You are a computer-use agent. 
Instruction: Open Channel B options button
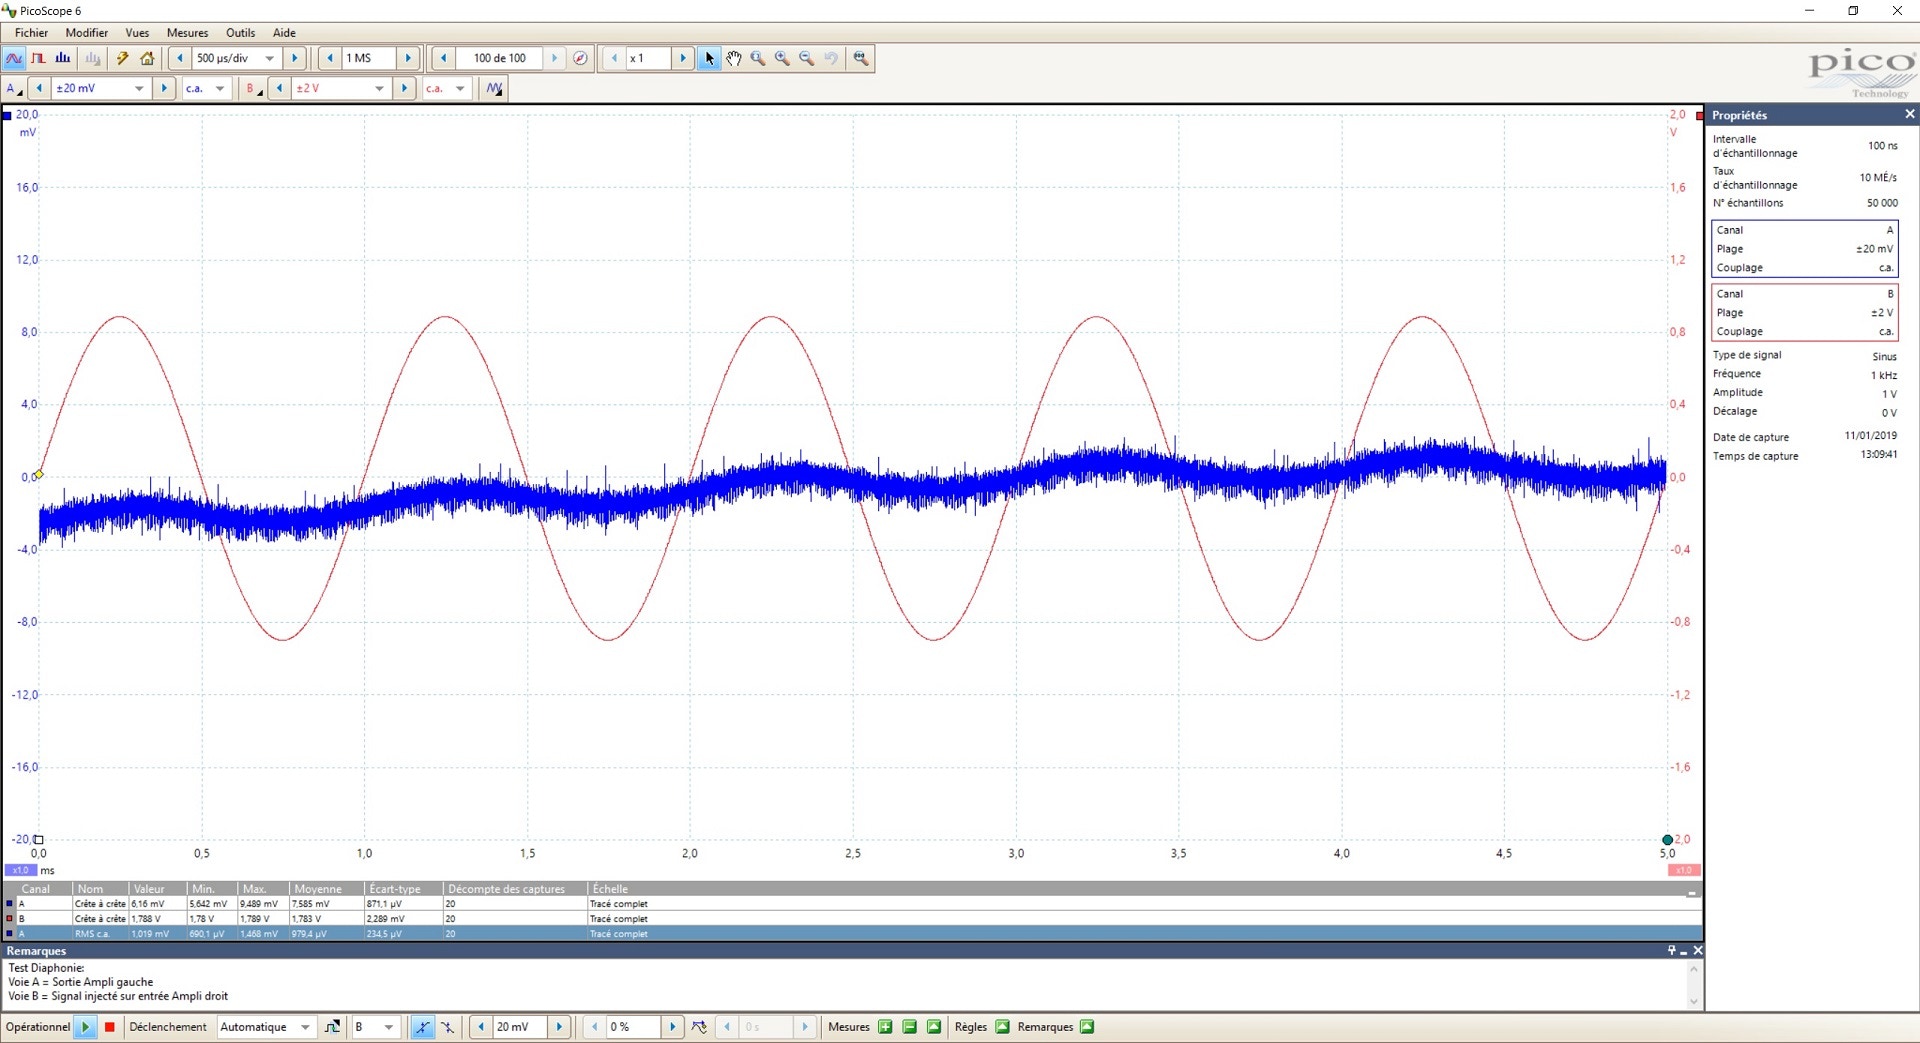click(x=253, y=88)
